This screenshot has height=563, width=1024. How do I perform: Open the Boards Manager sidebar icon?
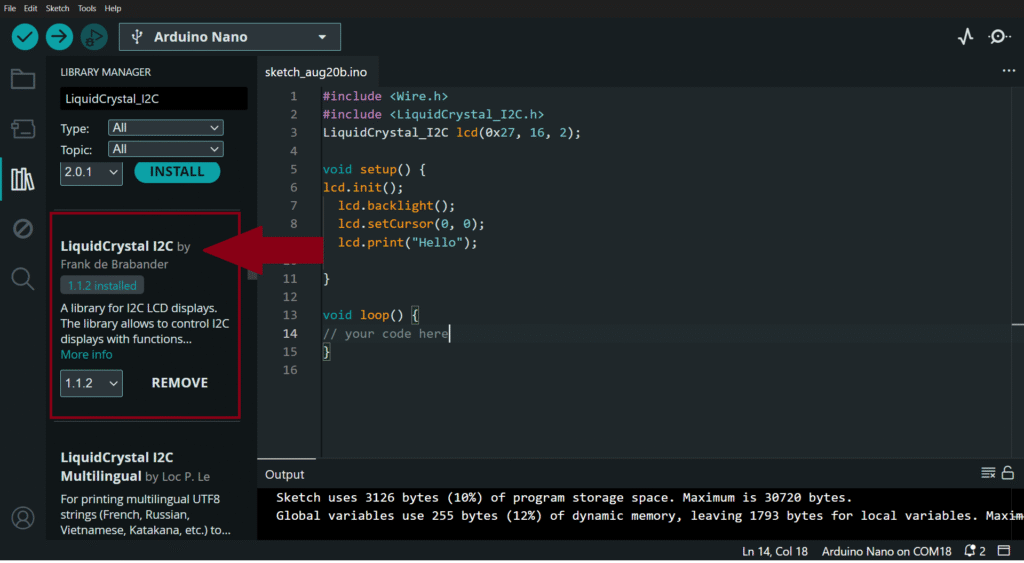[x=22, y=129]
